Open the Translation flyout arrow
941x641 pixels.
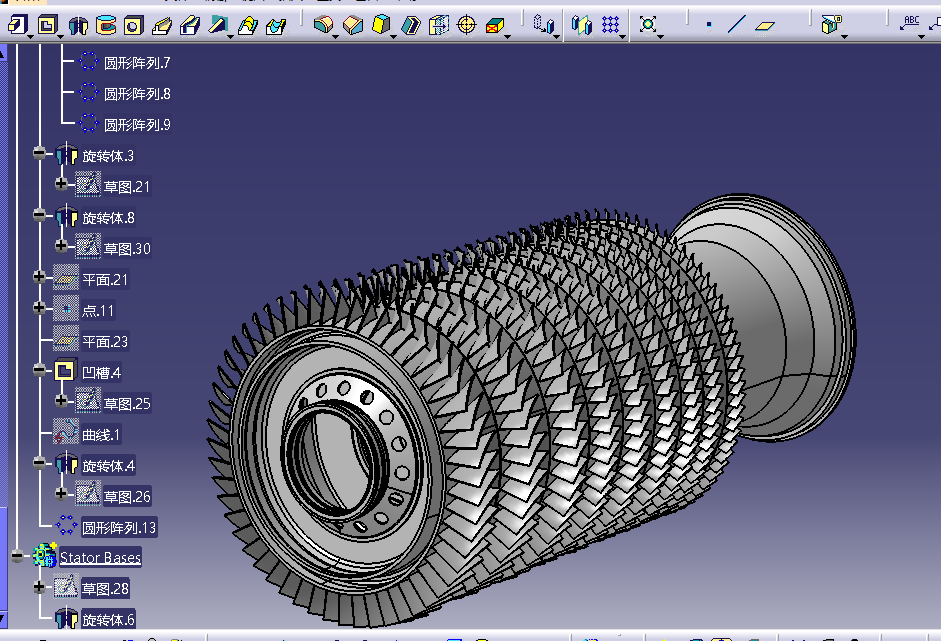click(x=556, y=37)
